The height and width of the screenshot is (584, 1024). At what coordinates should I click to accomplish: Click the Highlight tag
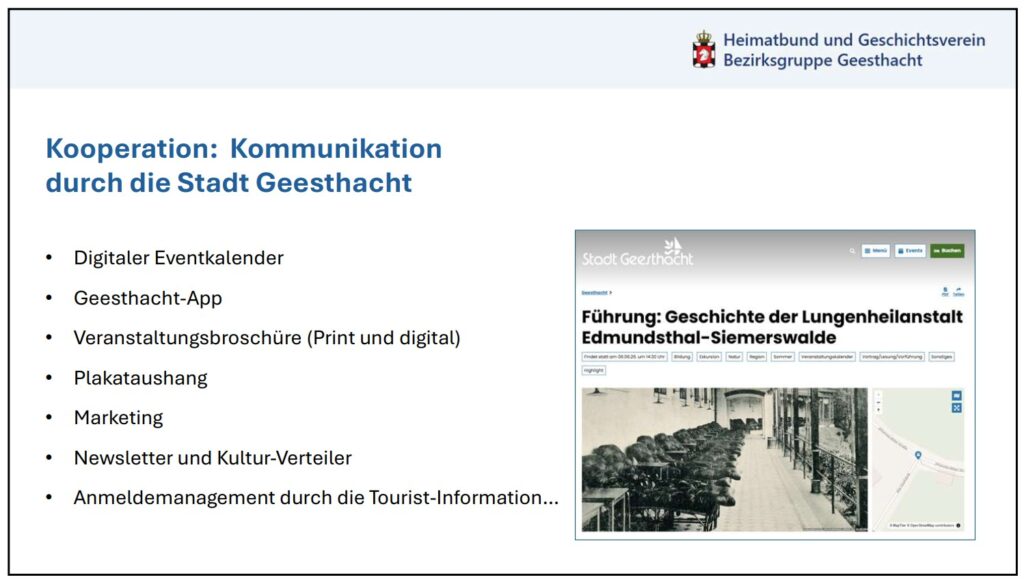(x=594, y=370)
